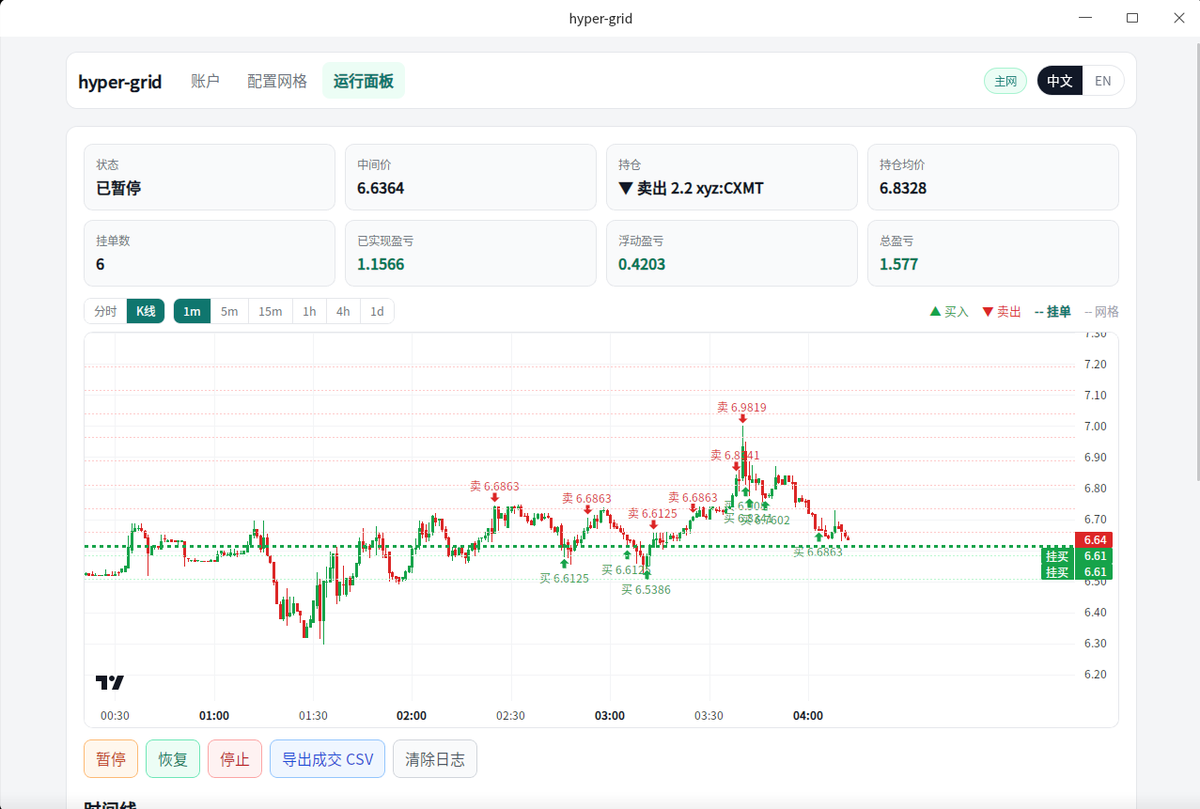
Task: Click the hyper-grid logo text
Action: point(120,81)
